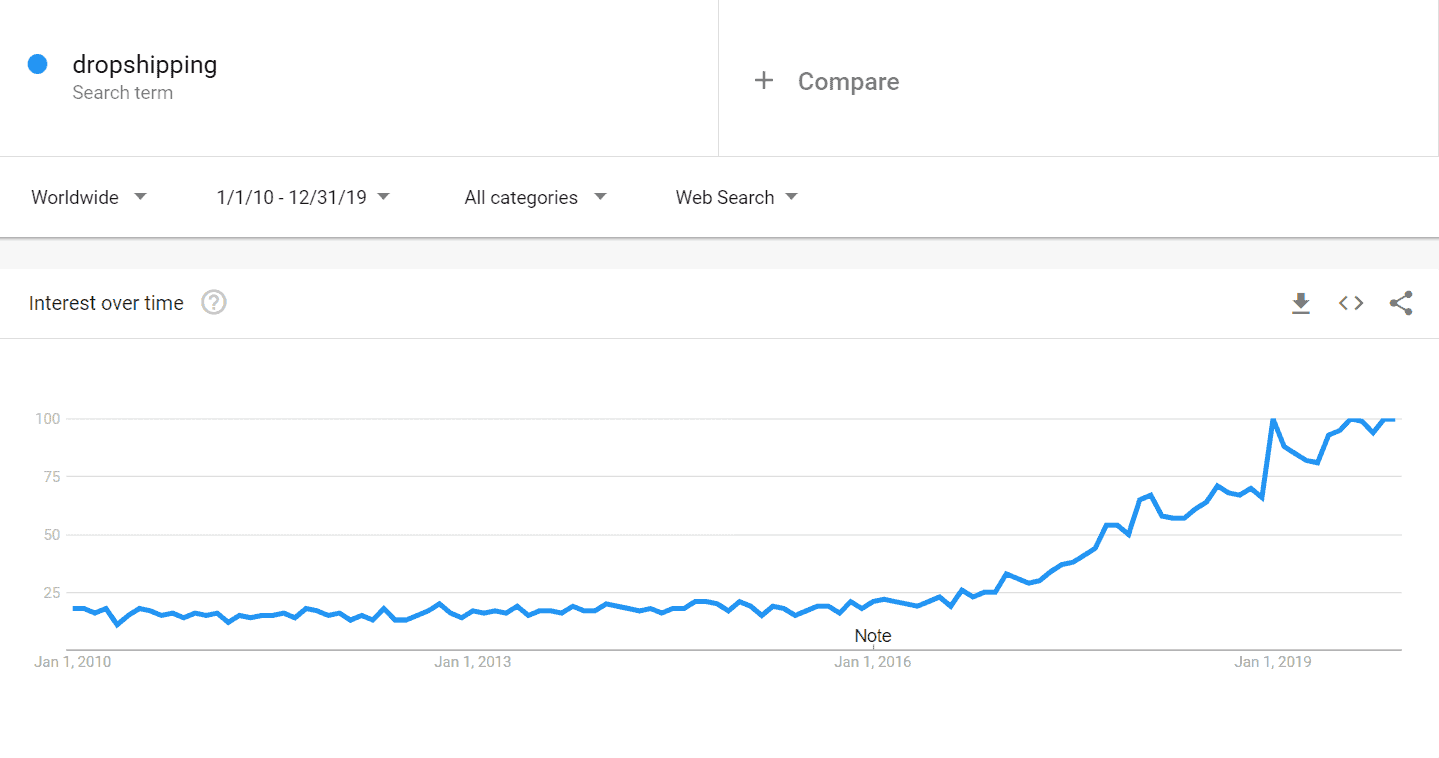Click the Jan 1, 2016 axis label
1439x758 pixels.
pos(872,661)
